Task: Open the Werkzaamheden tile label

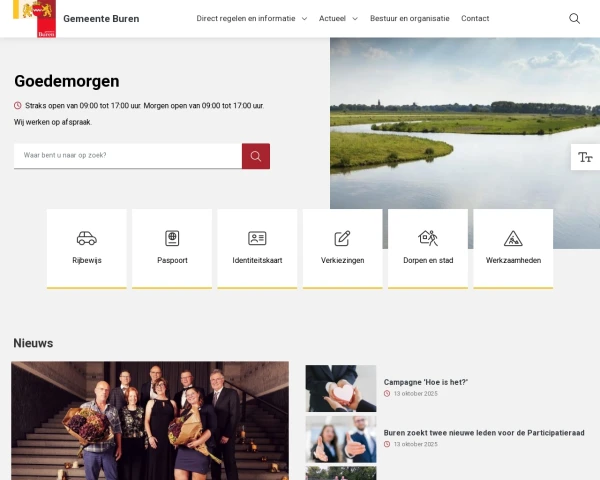Action: pos(513,260)
